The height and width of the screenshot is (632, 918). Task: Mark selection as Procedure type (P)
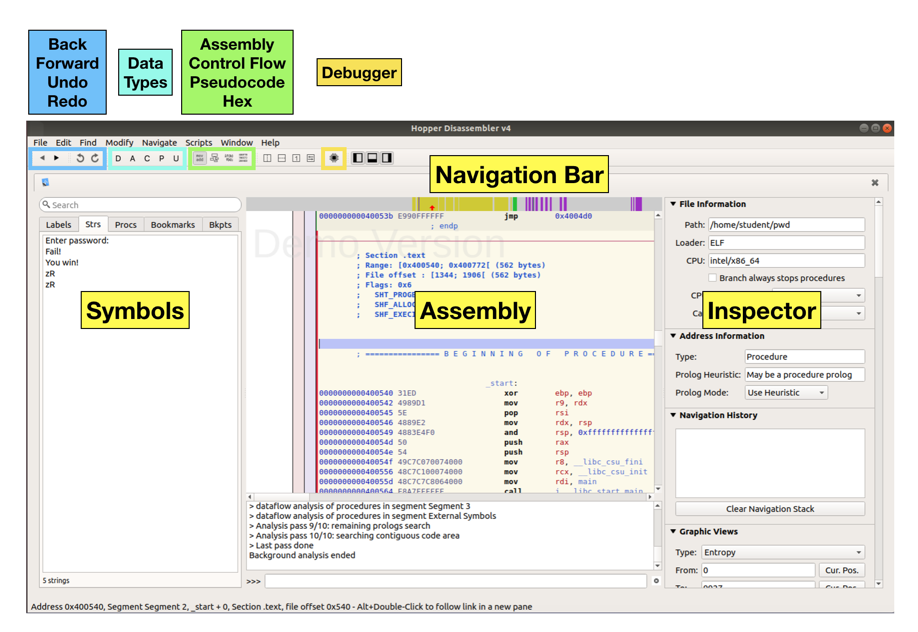(x=162, y=158)
